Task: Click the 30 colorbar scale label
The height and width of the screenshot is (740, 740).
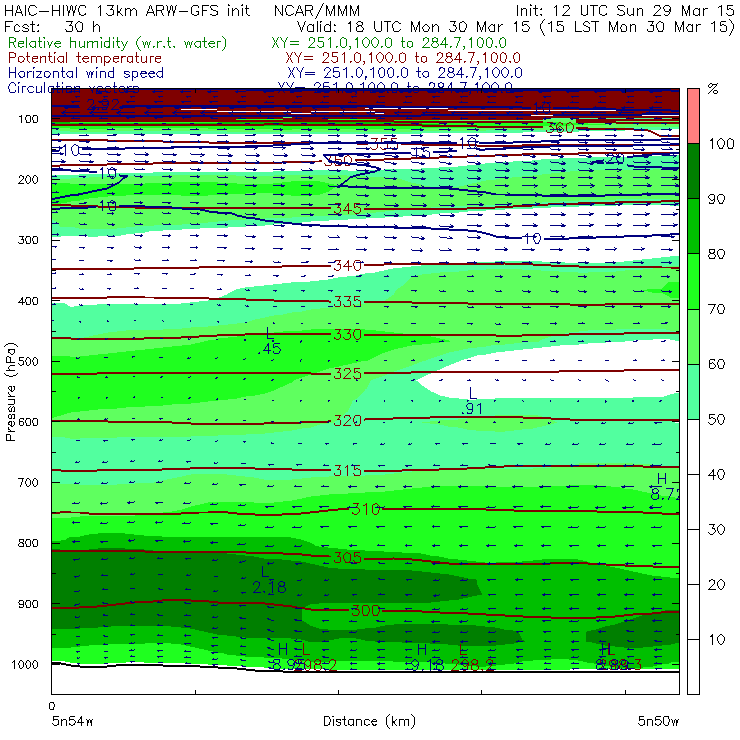Action: click(x=716, y=530)
